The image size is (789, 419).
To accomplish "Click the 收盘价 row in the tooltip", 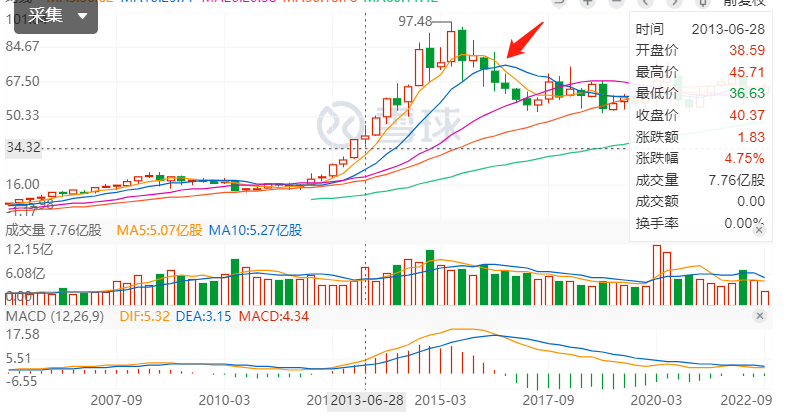I will click(700, 114).
